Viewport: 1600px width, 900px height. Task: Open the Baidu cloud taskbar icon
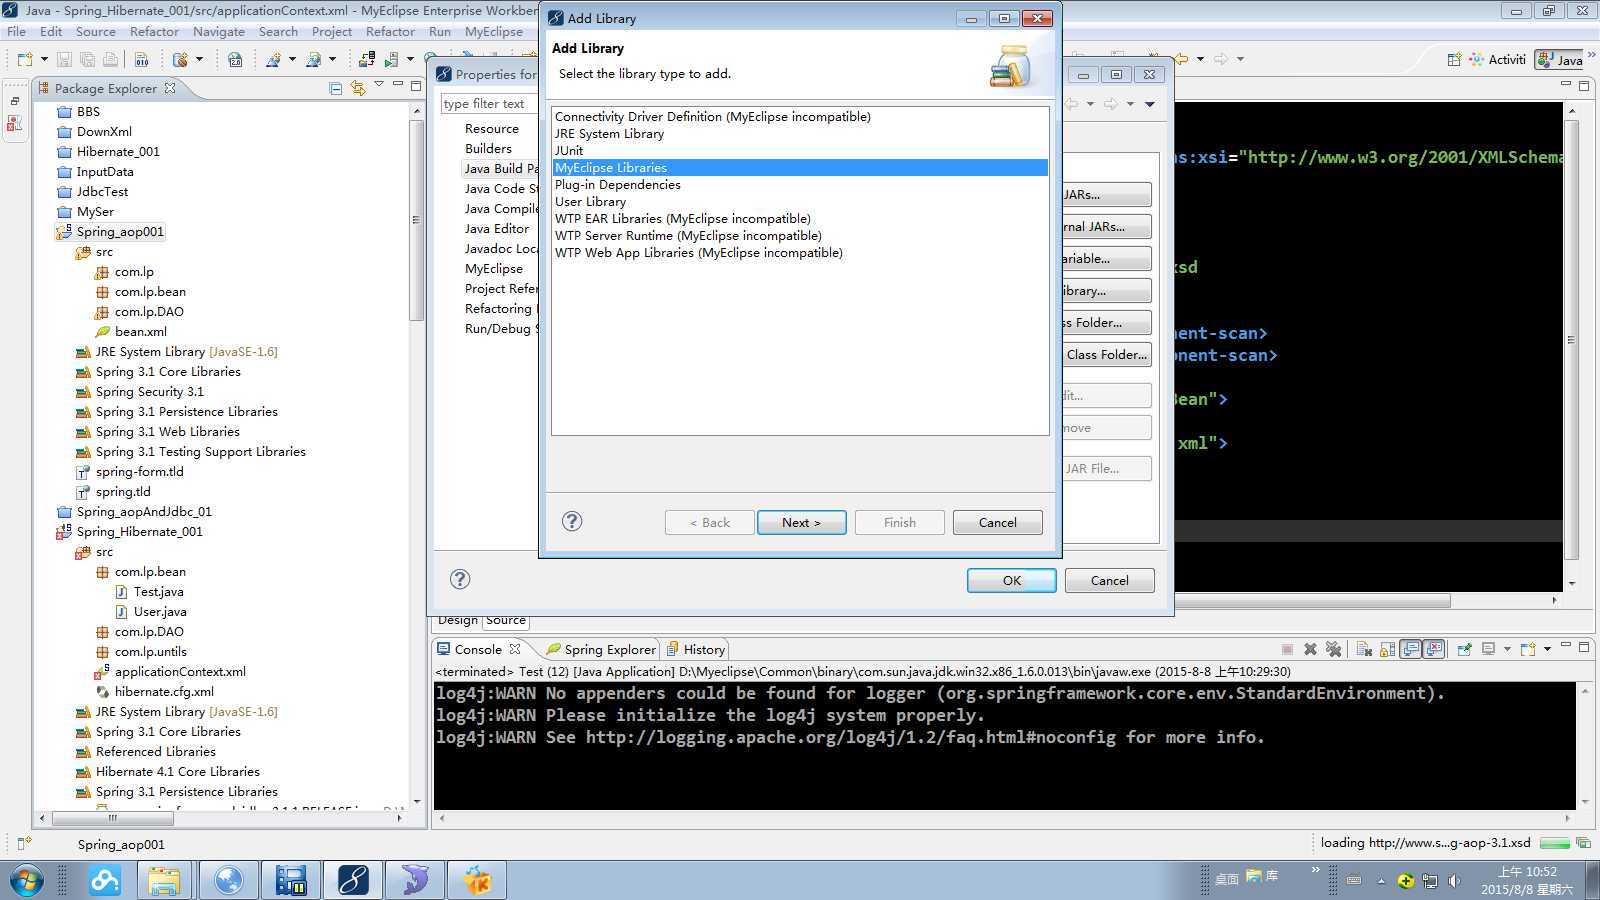click(105, 881)
